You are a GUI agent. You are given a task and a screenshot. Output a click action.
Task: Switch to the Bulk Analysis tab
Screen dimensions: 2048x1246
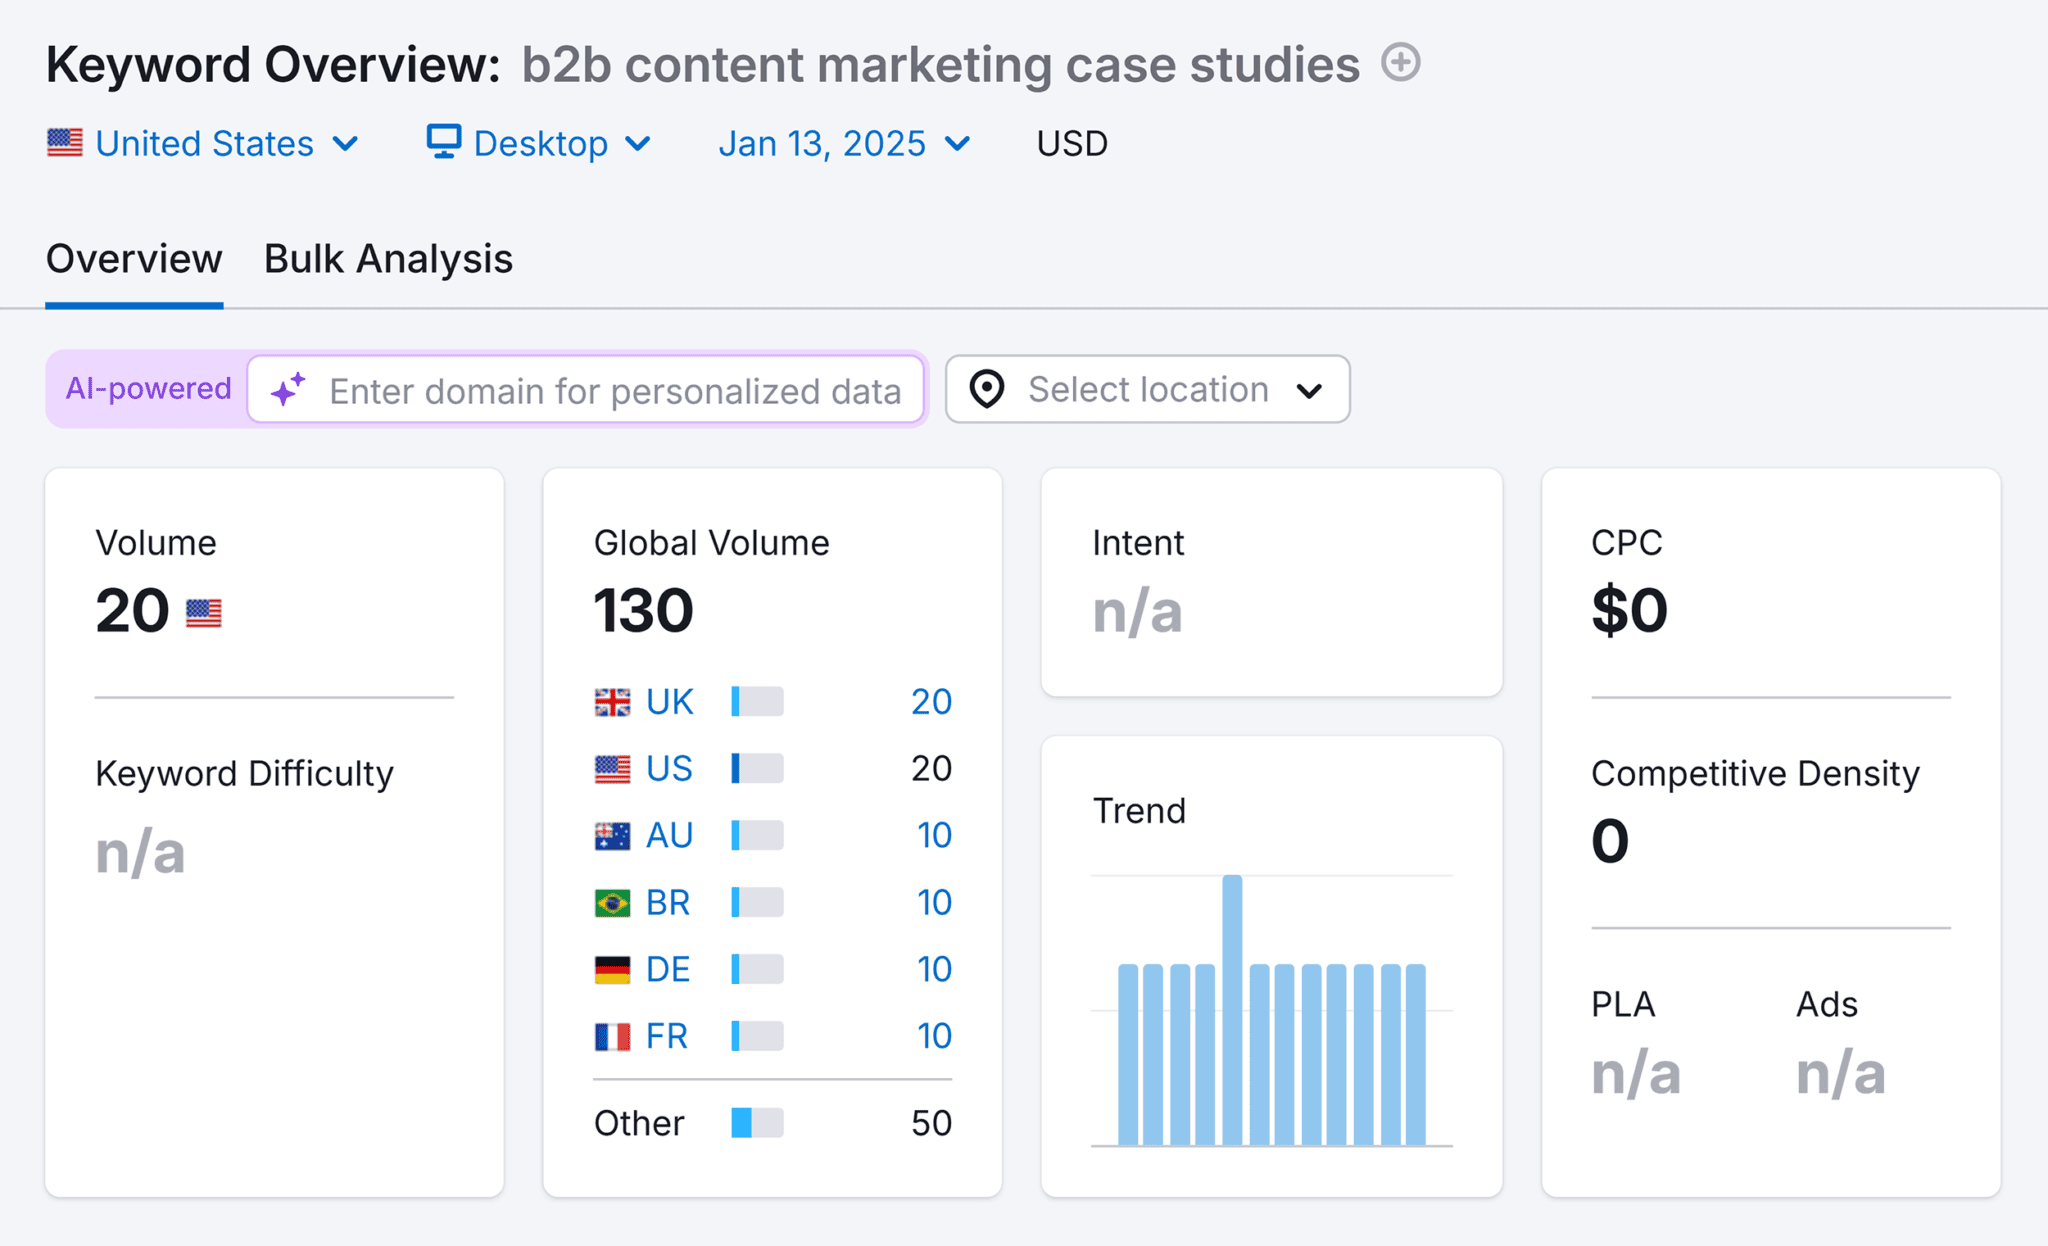[x=387, y=259]
